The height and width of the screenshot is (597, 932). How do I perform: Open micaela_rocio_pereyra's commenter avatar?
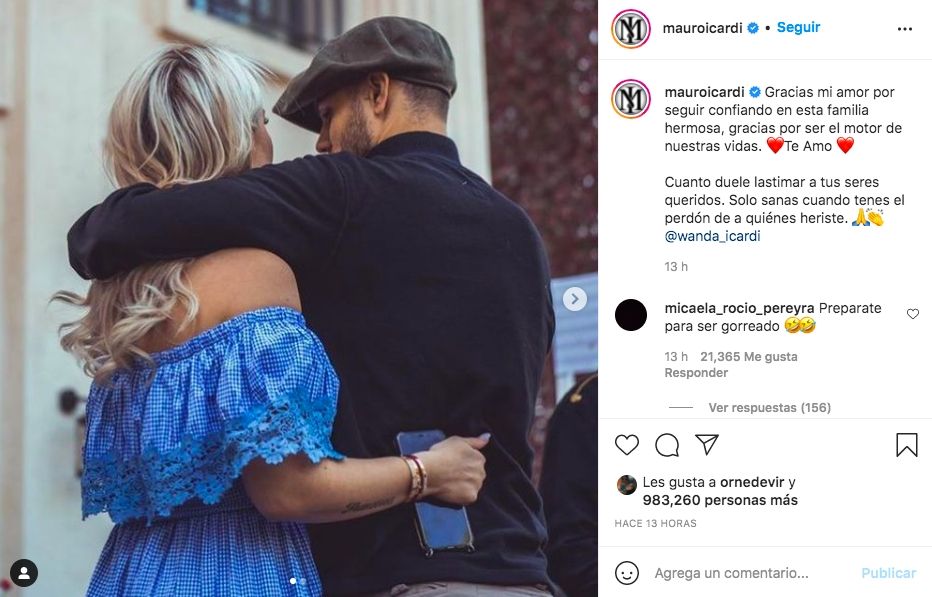pyautogui.click(x=631, y=315)
